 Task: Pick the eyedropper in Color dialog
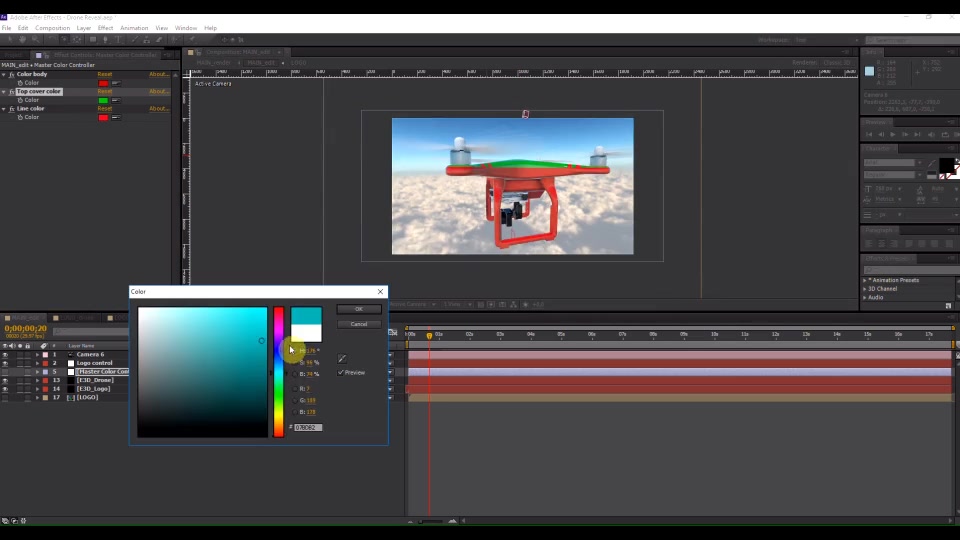coord(342,359)
